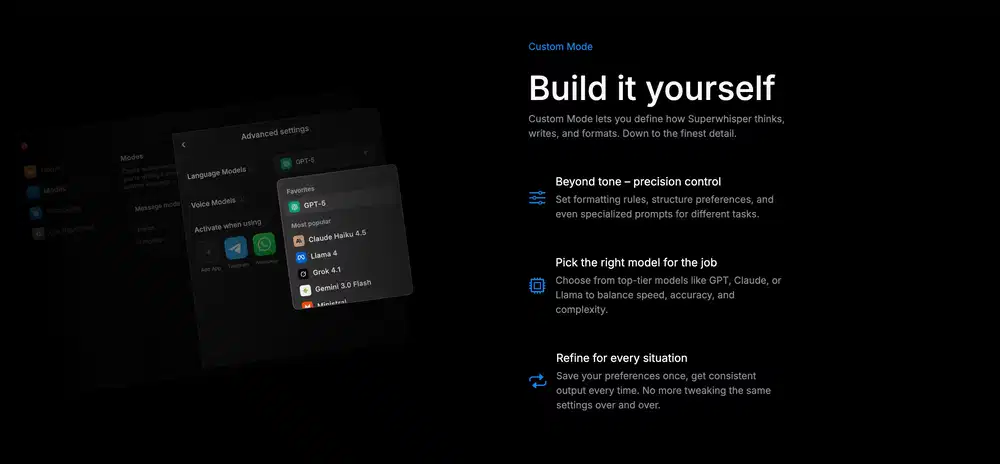Click the Add App plus button
Viewport: 1000px width, 464px height.
pos(209,252)
